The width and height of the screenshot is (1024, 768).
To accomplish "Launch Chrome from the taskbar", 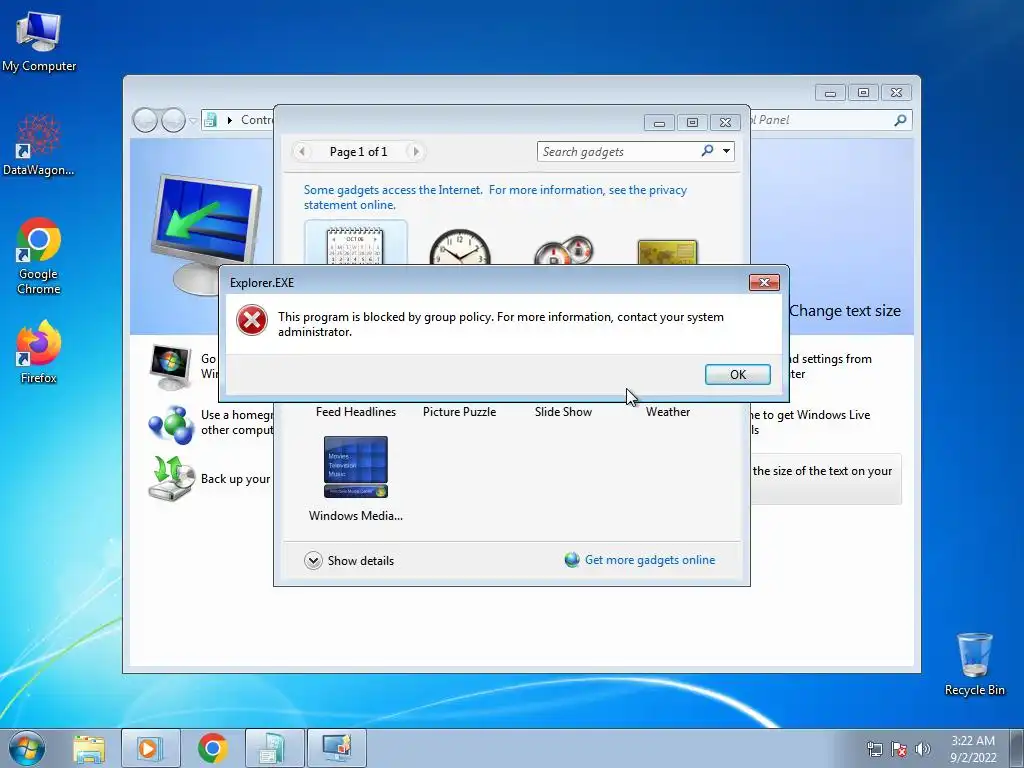I will pyautogui.click(x=212, y=748).
